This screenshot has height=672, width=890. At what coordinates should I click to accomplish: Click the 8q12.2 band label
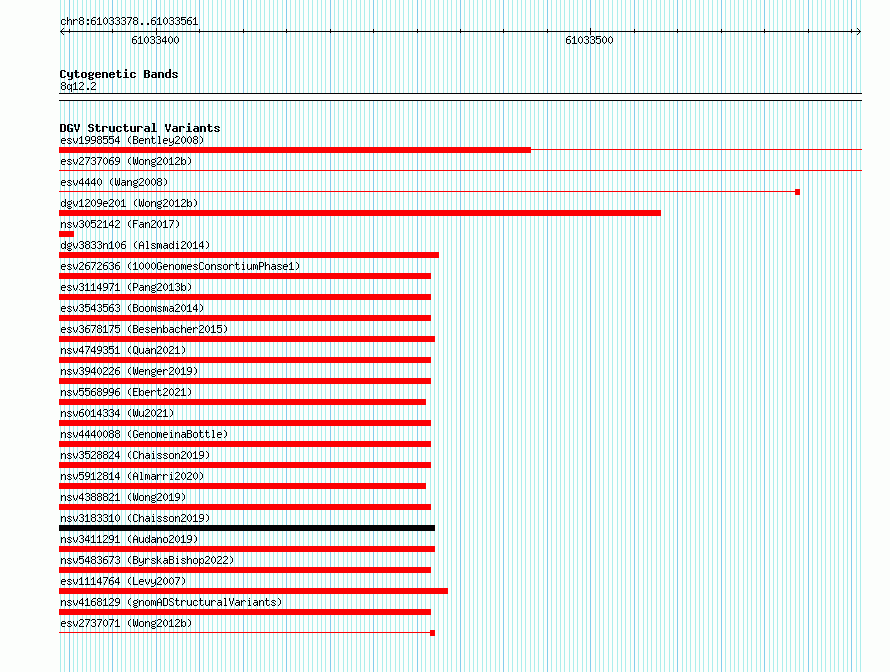click(x=78, y=86)
